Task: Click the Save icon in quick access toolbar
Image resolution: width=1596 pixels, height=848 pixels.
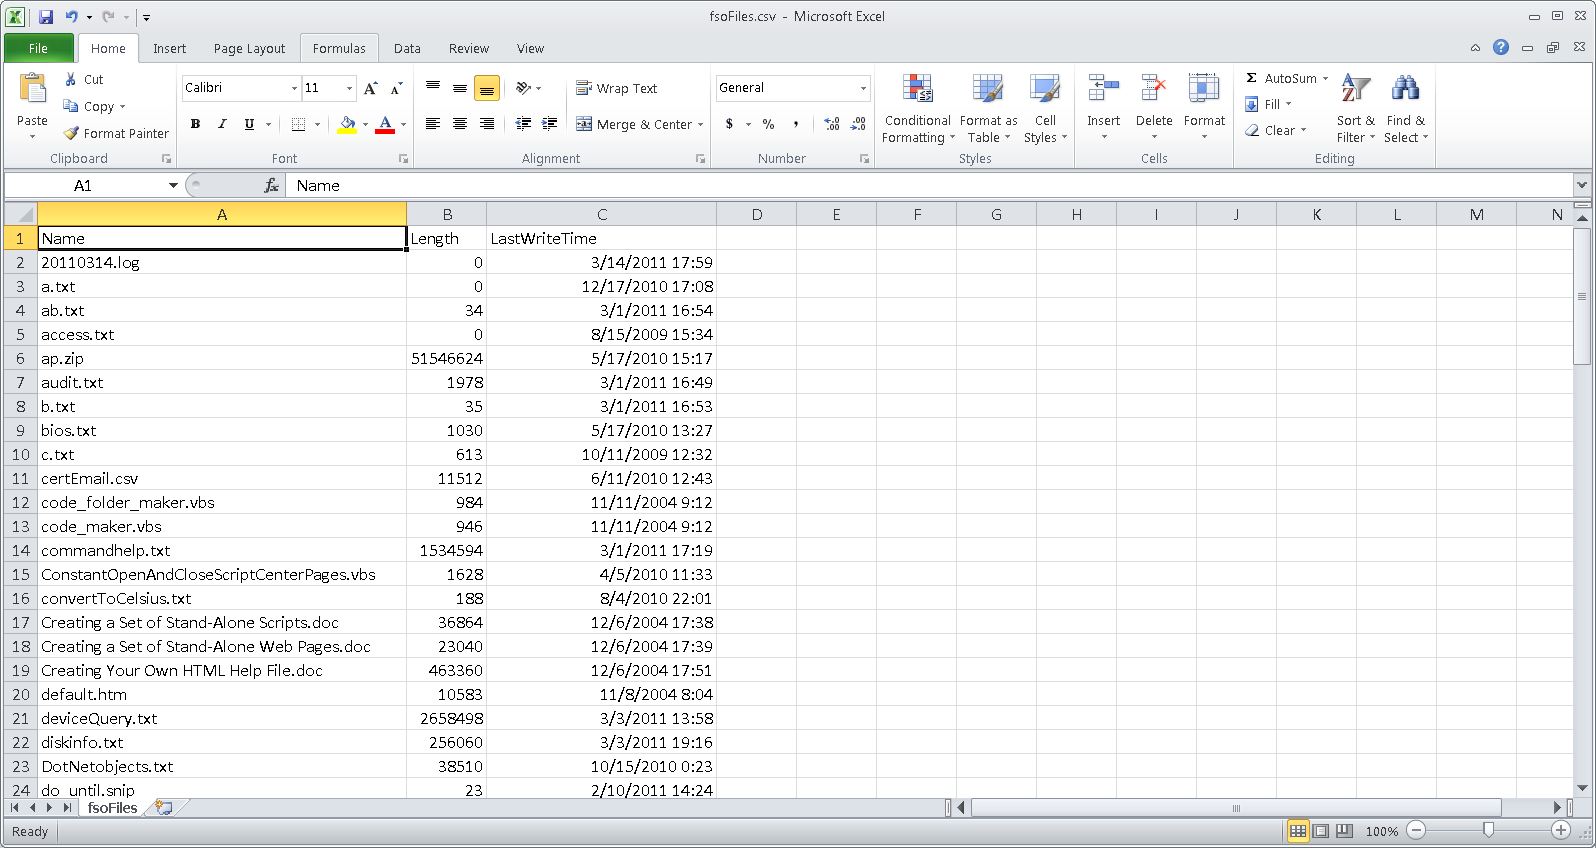Action: click(46, 17)
